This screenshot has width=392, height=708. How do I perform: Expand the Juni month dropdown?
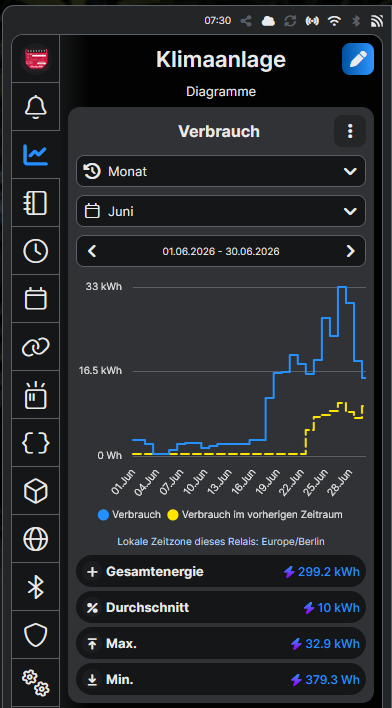[x=221, y=211]
